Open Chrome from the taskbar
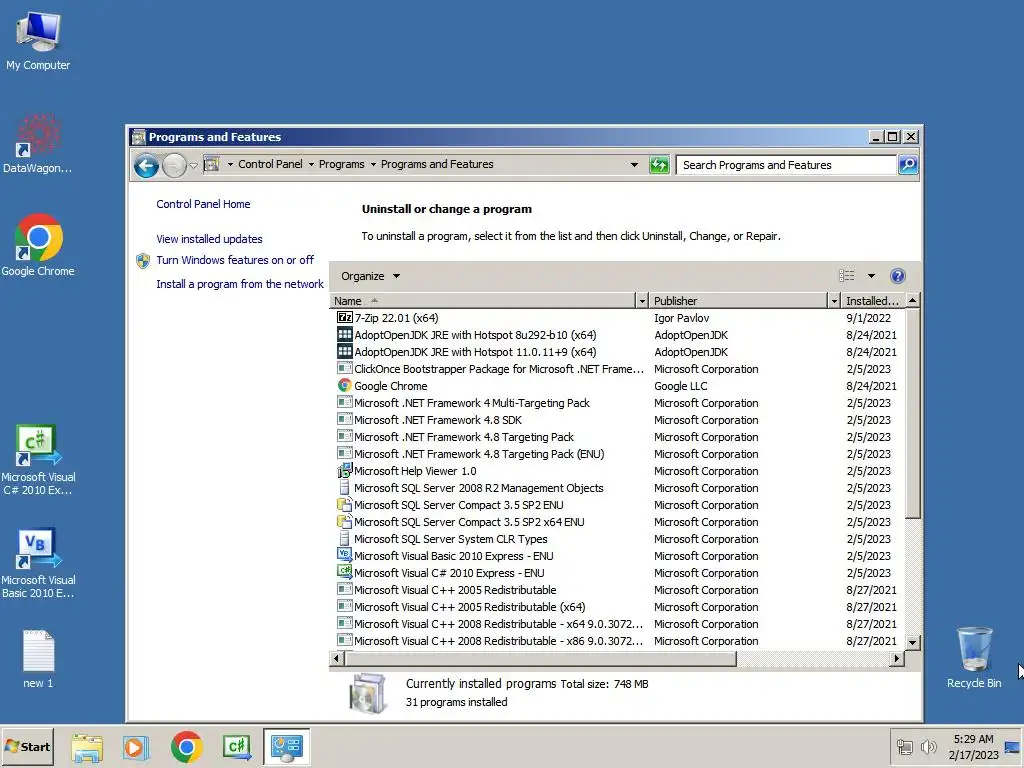1024x768 pixels. click(187, 748)
